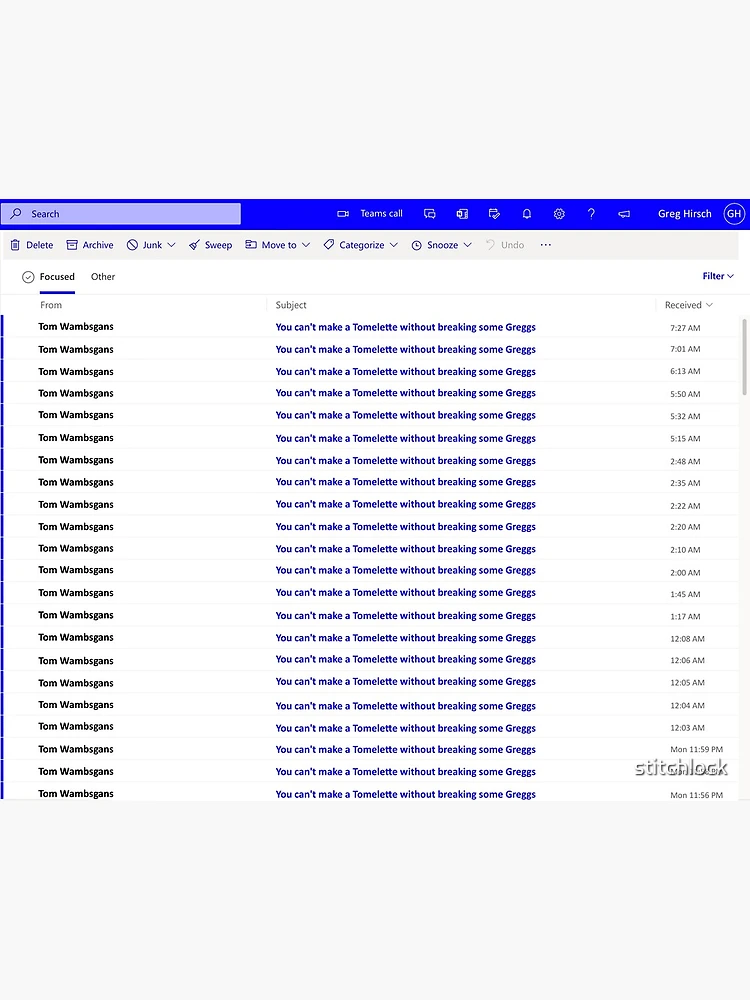Click the Delete trash icon
750x1000 pixels.
click(x=15, y=245)
